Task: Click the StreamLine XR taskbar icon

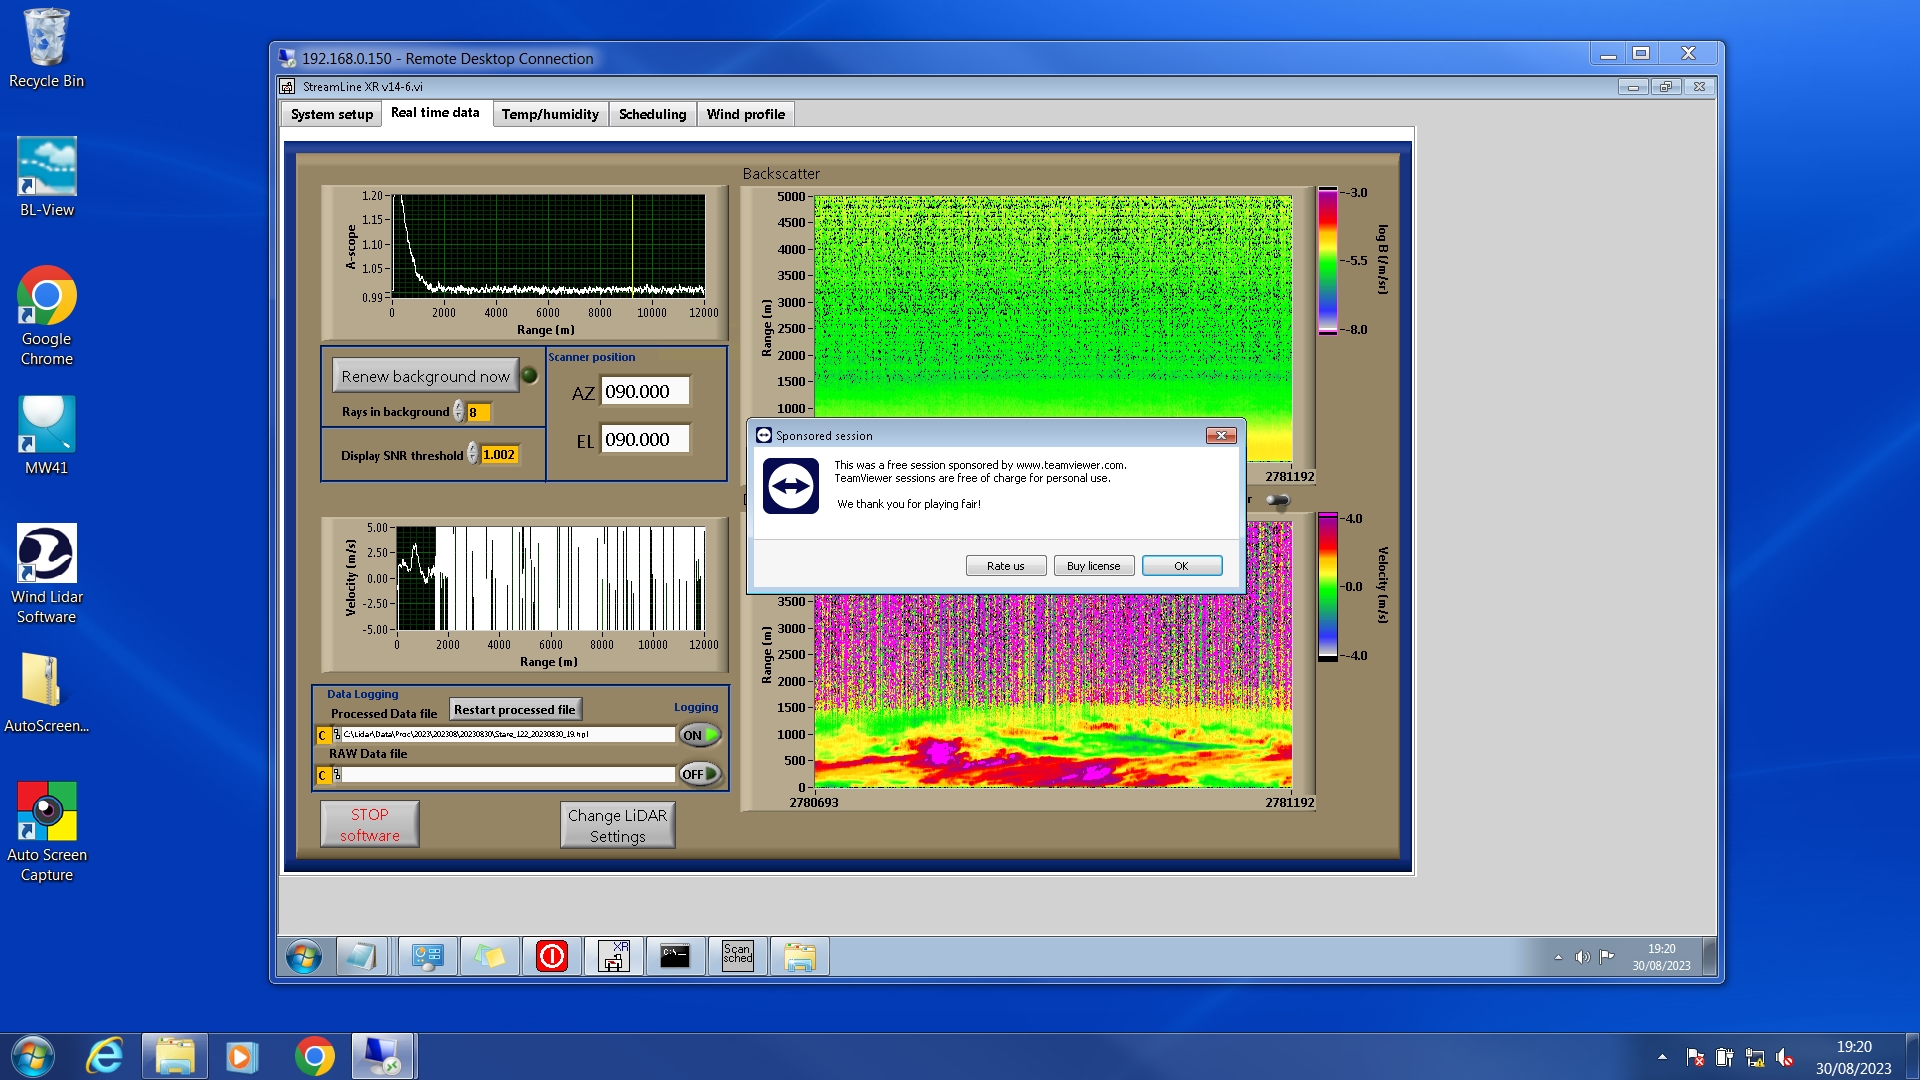Action: click(x=613, y=956)
